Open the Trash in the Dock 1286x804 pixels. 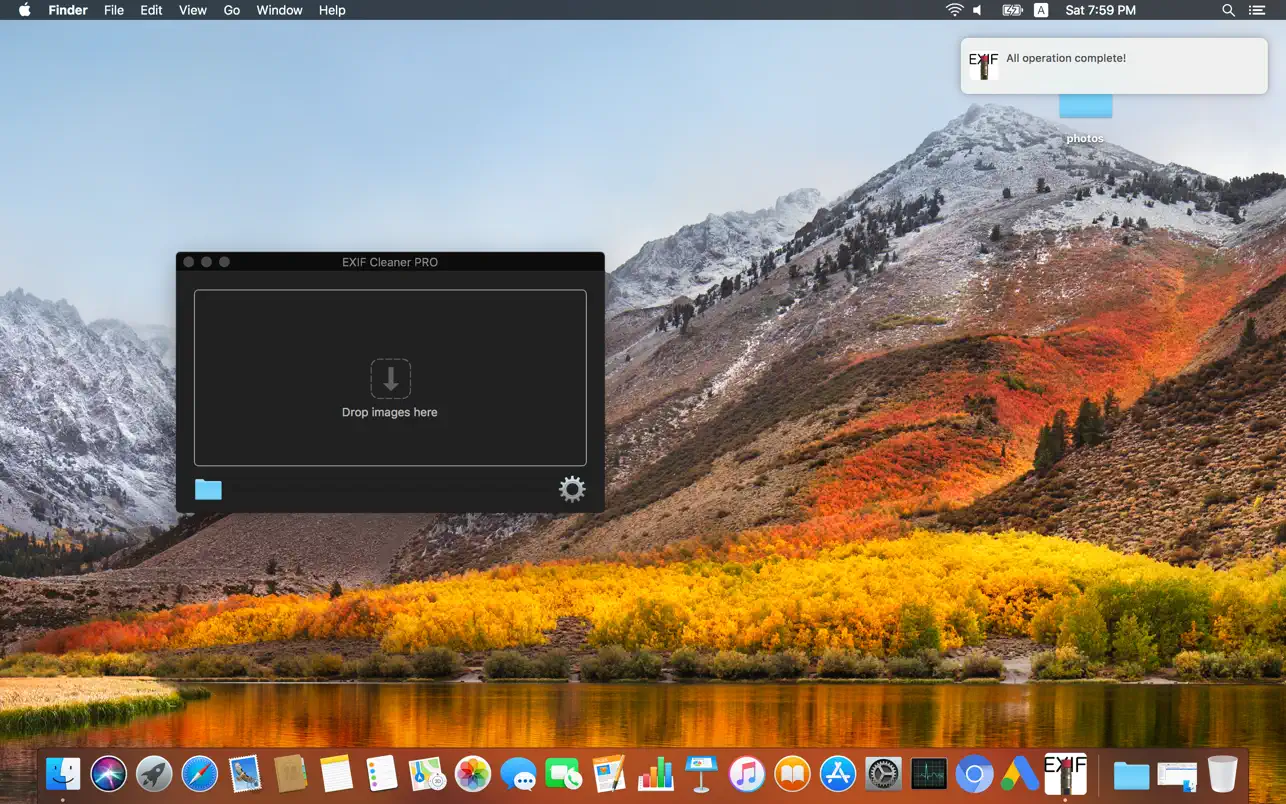coord(1222,773)
